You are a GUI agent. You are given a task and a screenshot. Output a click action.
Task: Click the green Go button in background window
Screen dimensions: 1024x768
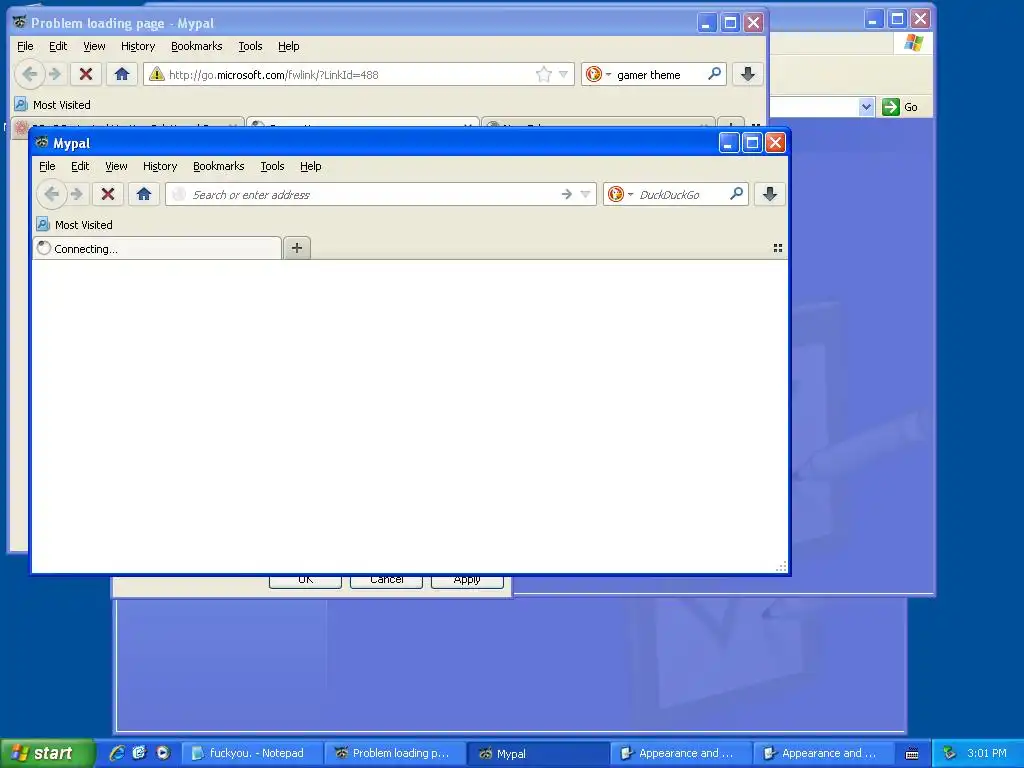point(900,106)
